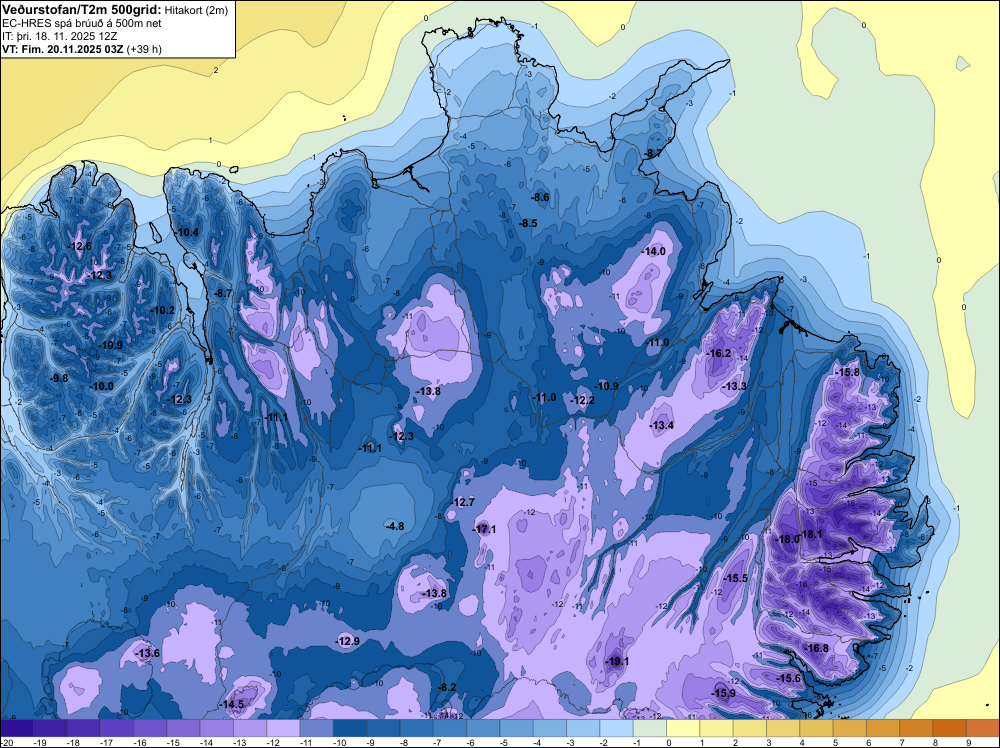Click the "-10.4" temperature value
Image resolution: width=1000 pixels, height=748 pixels.
click(188, 232)
